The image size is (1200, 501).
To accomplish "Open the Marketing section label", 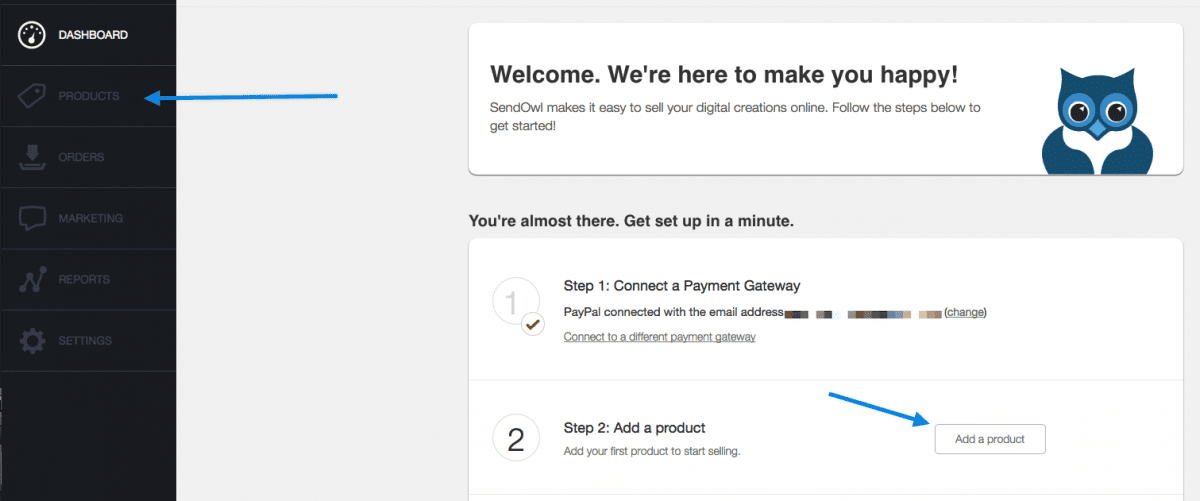I will click(x=91, y=218).
